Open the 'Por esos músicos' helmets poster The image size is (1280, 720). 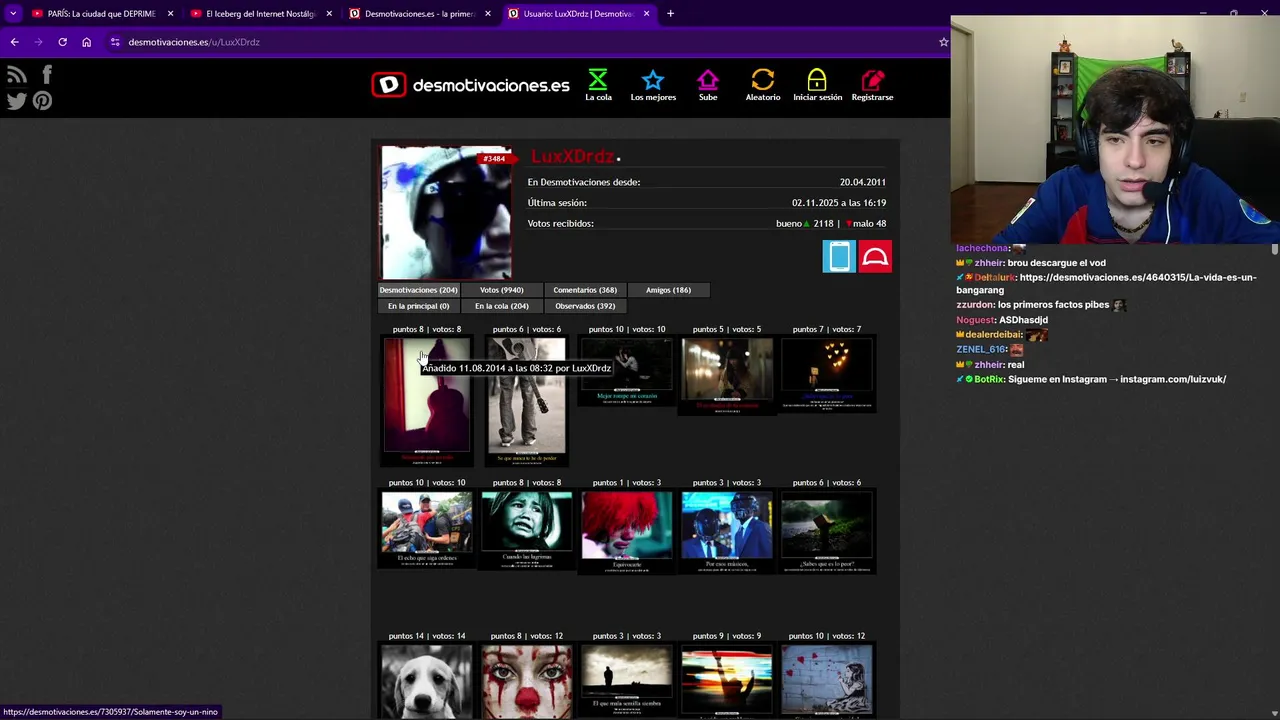[x=727, y=532]
